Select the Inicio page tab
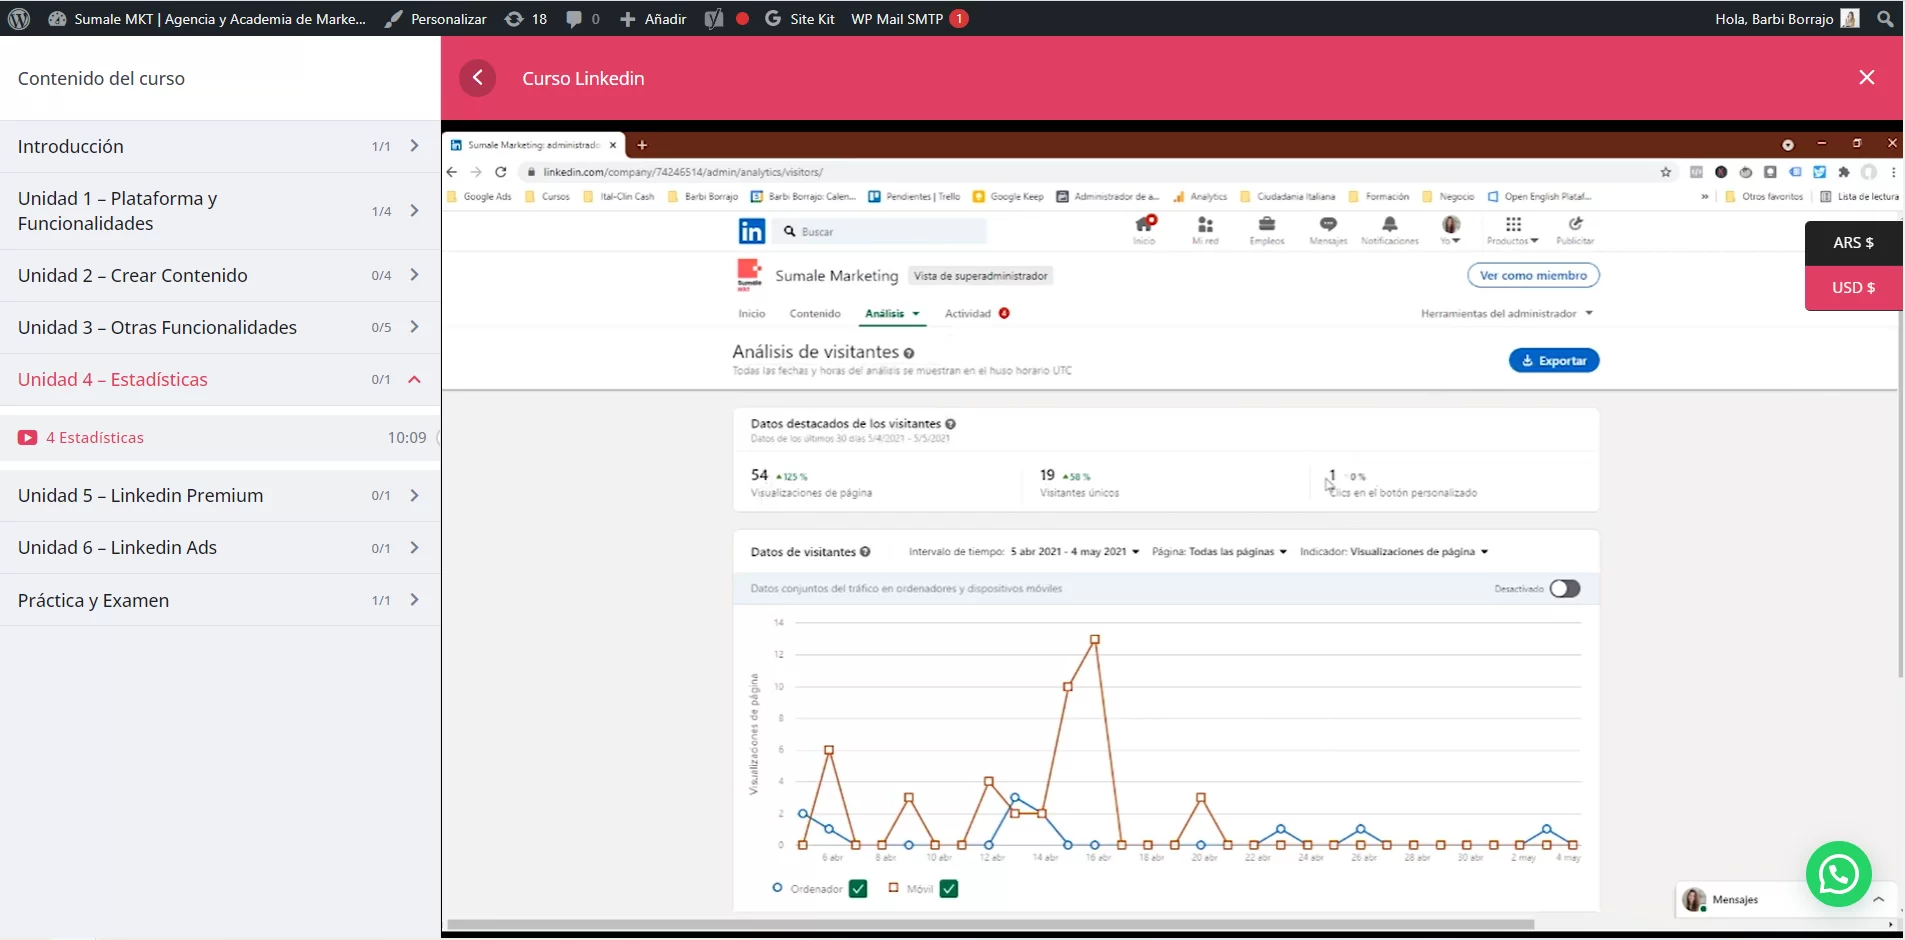 coord(752,314)
